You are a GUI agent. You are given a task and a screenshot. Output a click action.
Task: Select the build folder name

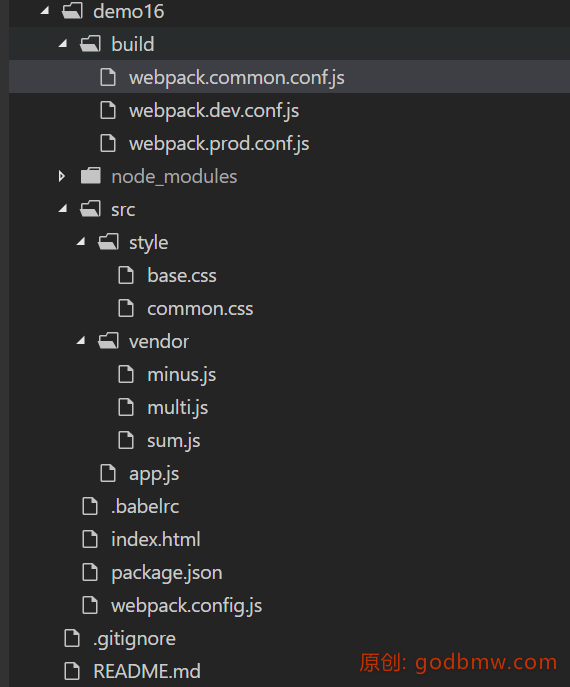[133, 44]
